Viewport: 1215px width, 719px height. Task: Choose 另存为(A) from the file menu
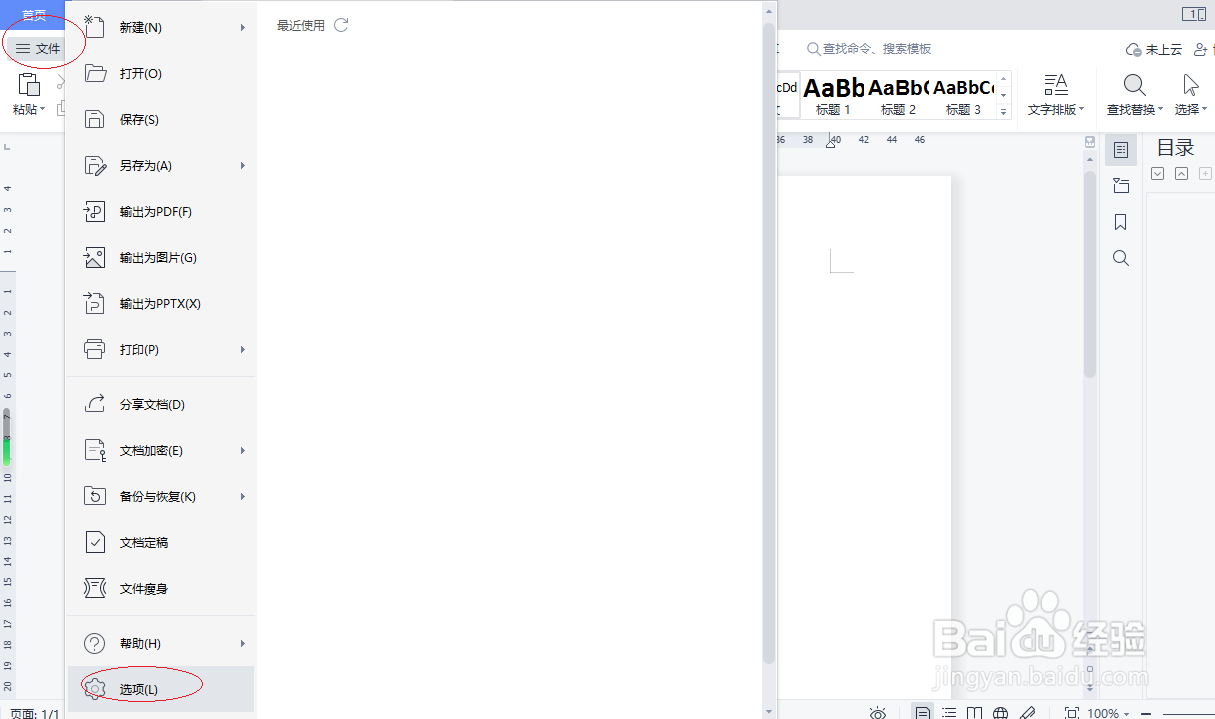pos(160,166)
